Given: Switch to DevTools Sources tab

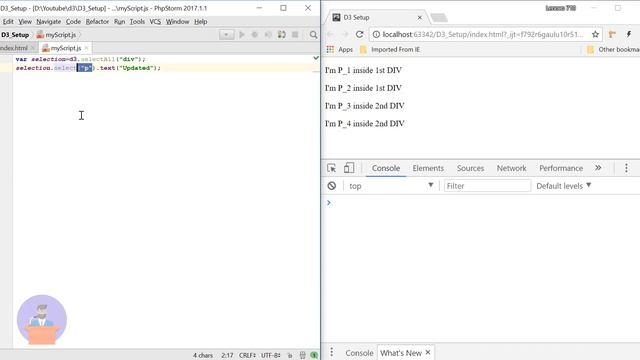Looking at the screenshot, I should coord(470,168).
